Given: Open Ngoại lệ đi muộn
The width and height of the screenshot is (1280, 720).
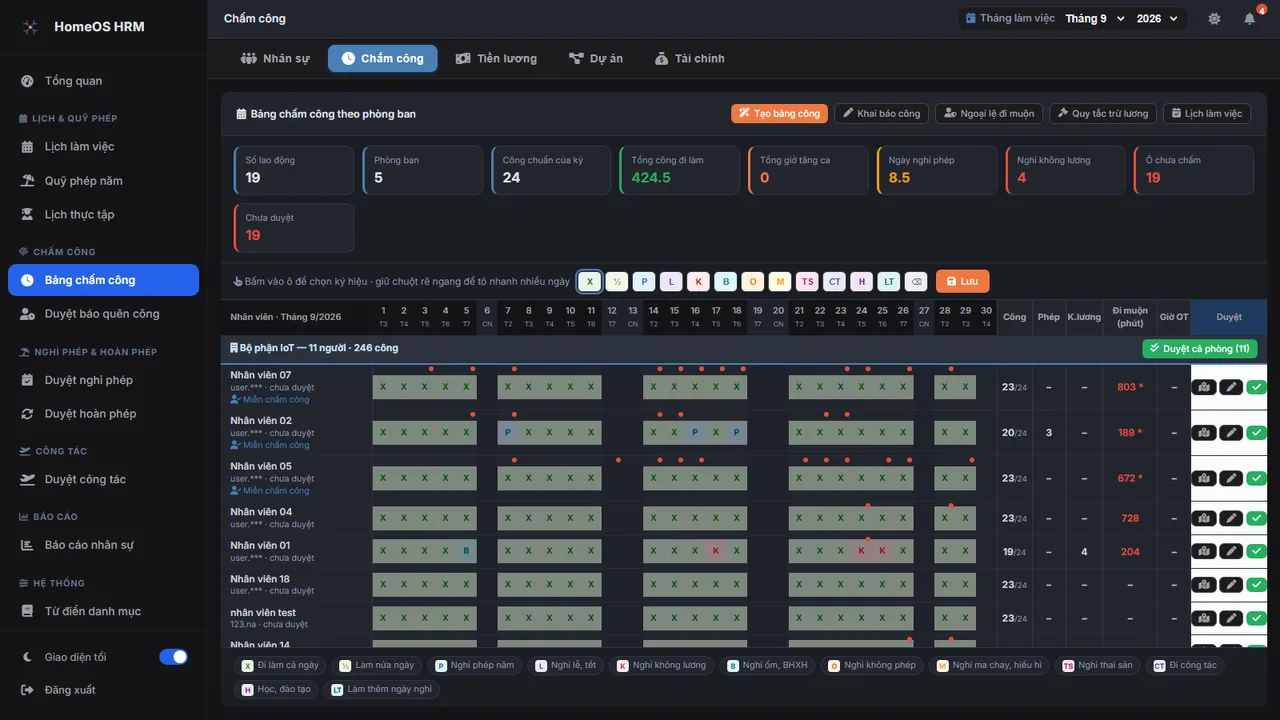Looking at the screenshot, I should tap(989, 114).
